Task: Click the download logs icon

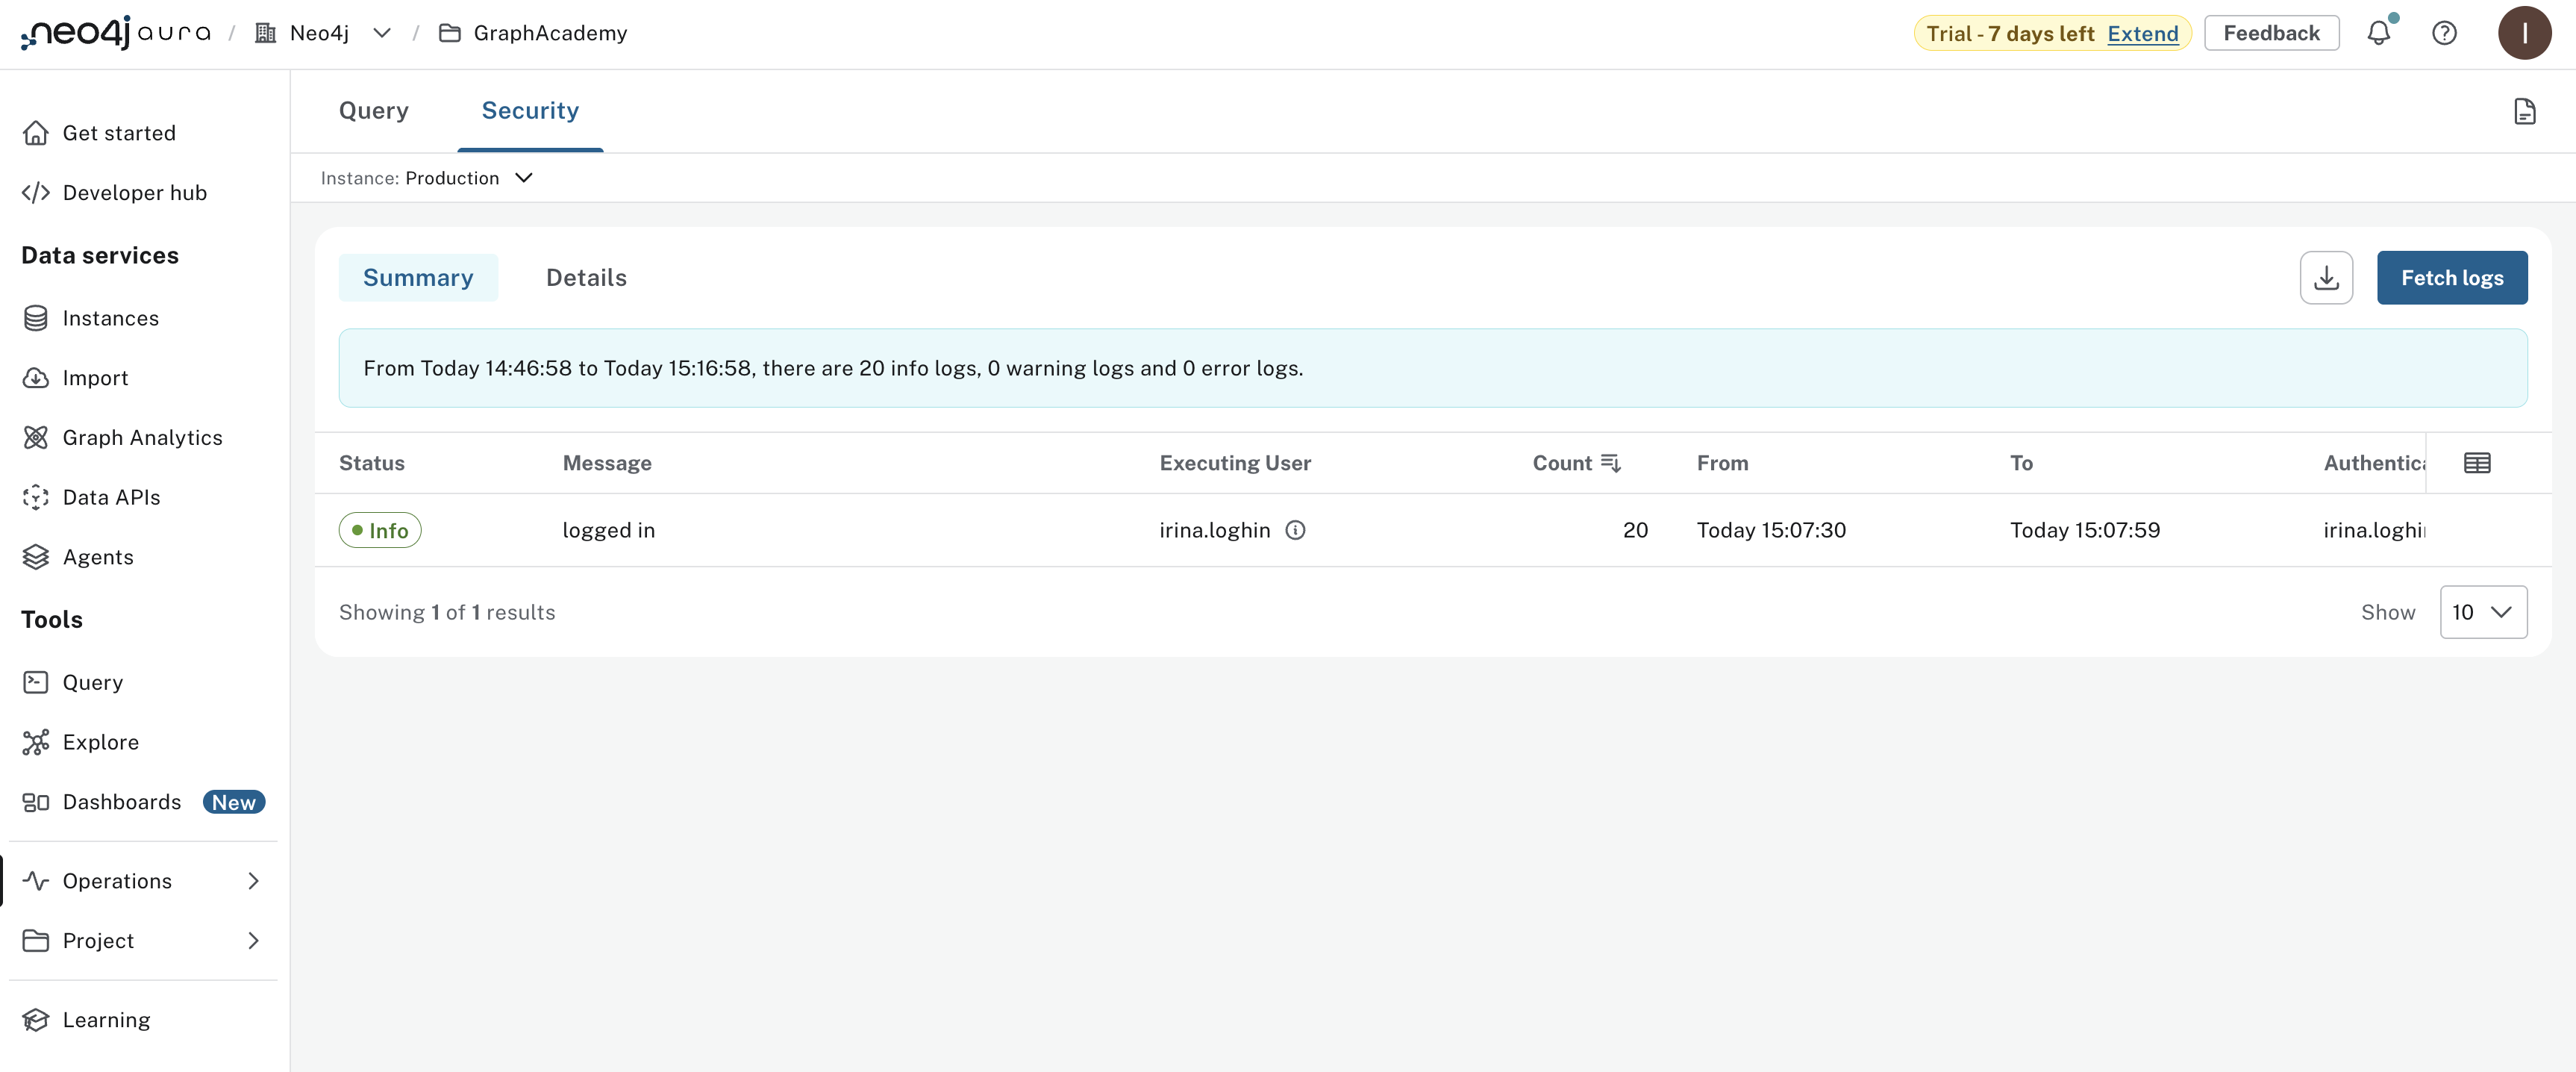Action: tap(2326, 277)
